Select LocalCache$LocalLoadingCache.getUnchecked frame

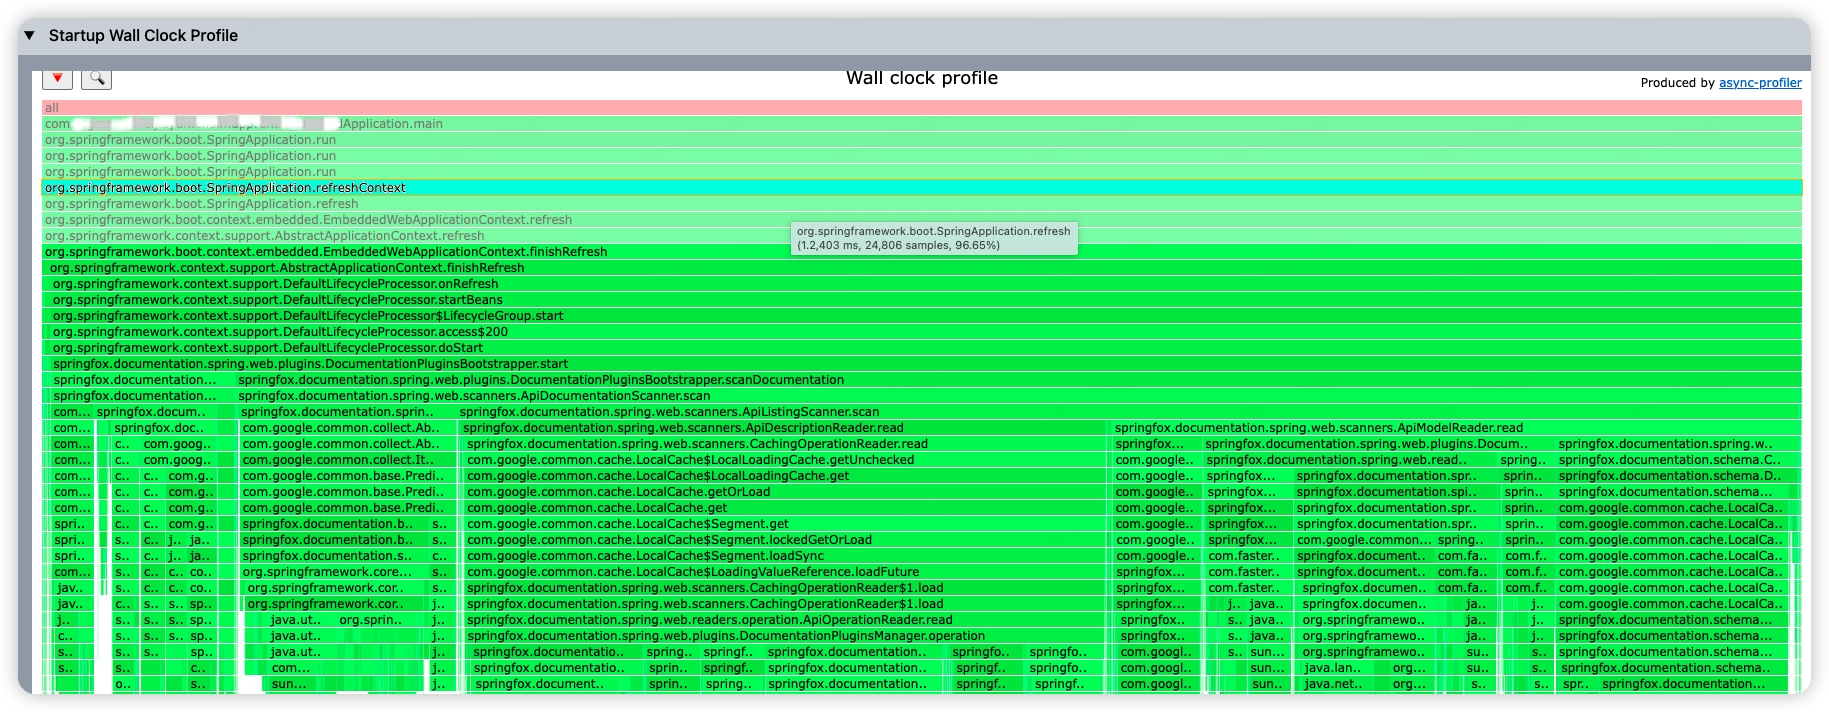787,460
